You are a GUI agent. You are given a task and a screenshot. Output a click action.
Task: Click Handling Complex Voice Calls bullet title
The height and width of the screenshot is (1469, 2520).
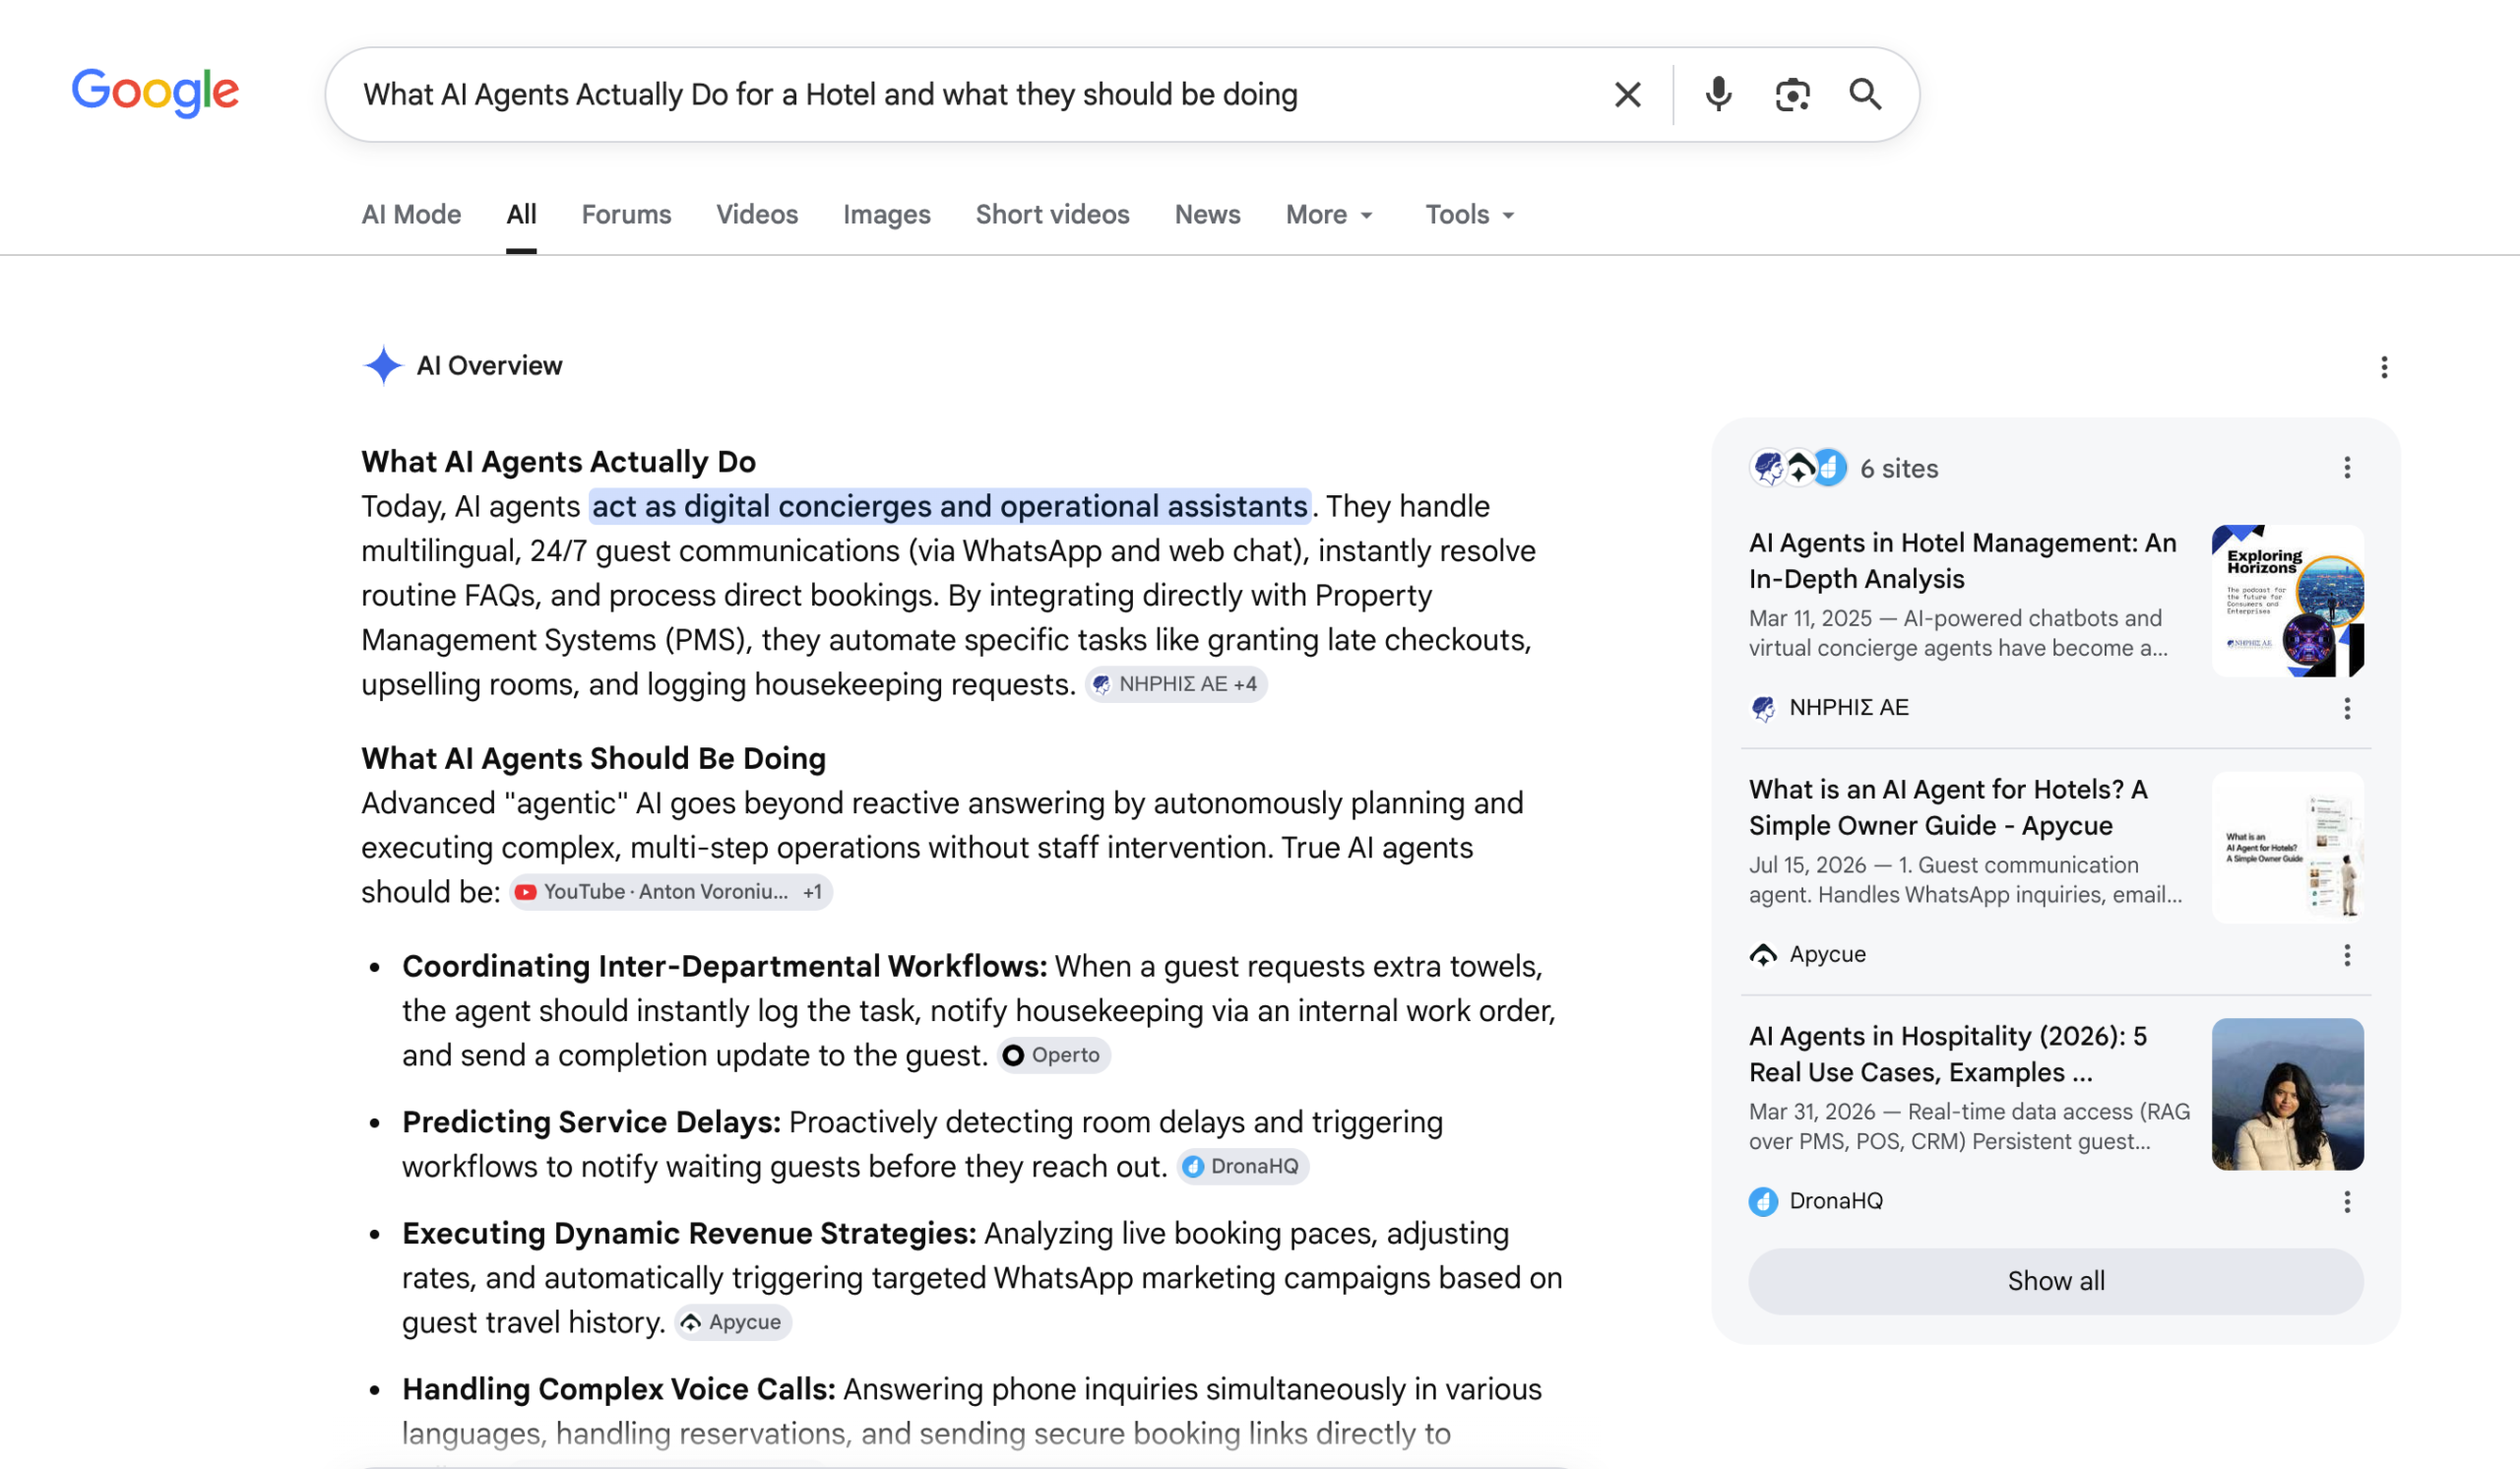click(x=618, y=1390)
